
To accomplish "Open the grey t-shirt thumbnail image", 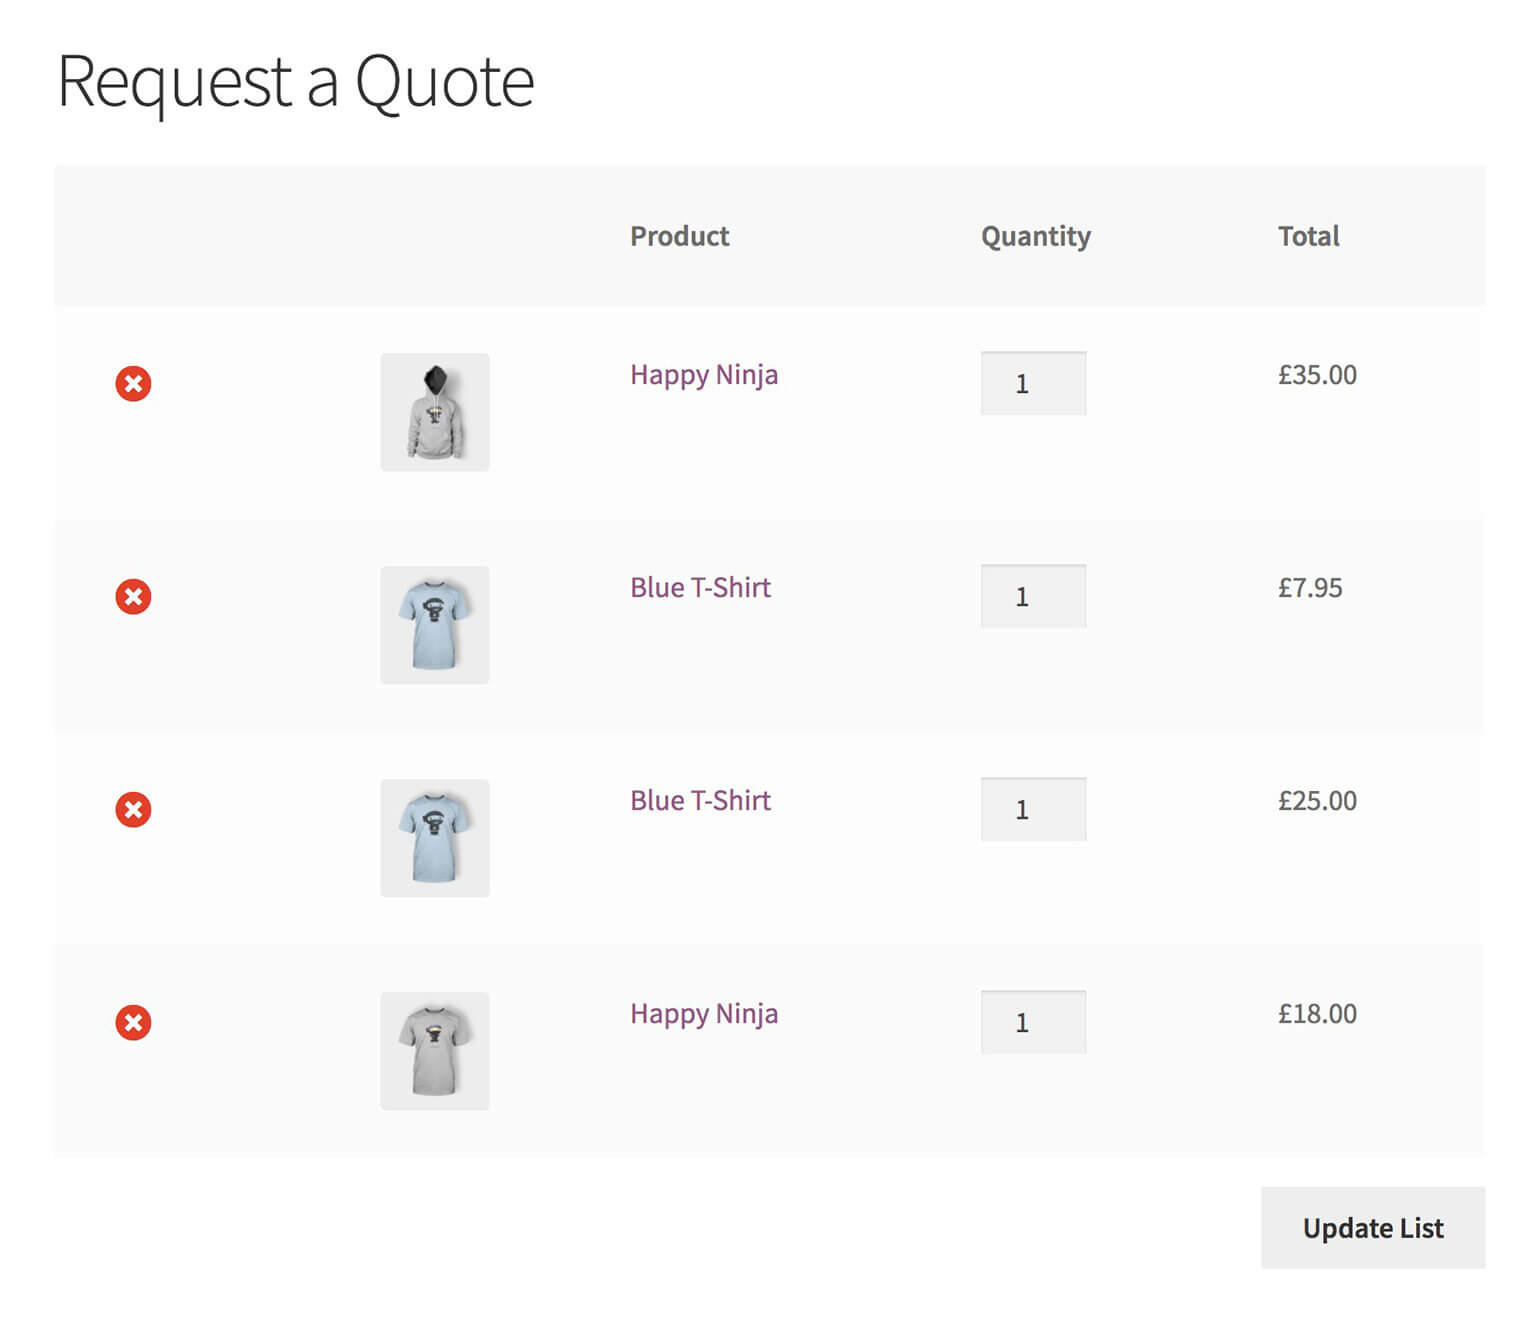I will (x=435, y=1051).
